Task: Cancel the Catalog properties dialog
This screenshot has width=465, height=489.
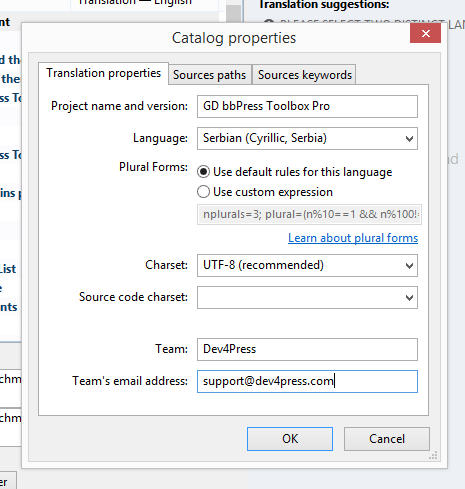Action: tap(387, 439)
